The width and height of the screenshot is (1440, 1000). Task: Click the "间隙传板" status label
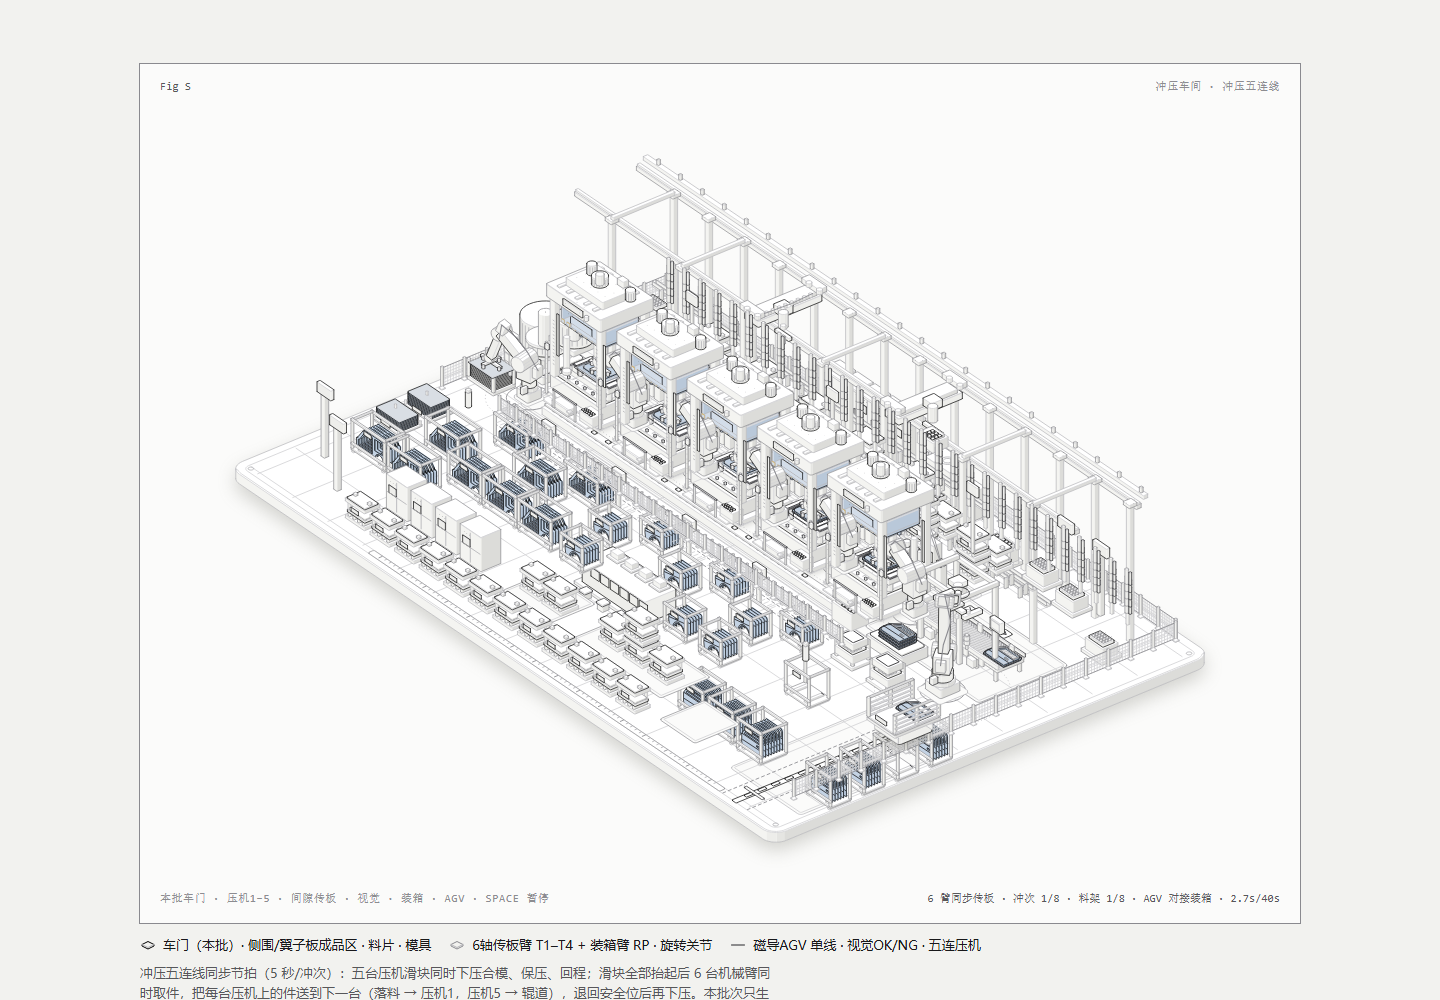coord(314,898)
